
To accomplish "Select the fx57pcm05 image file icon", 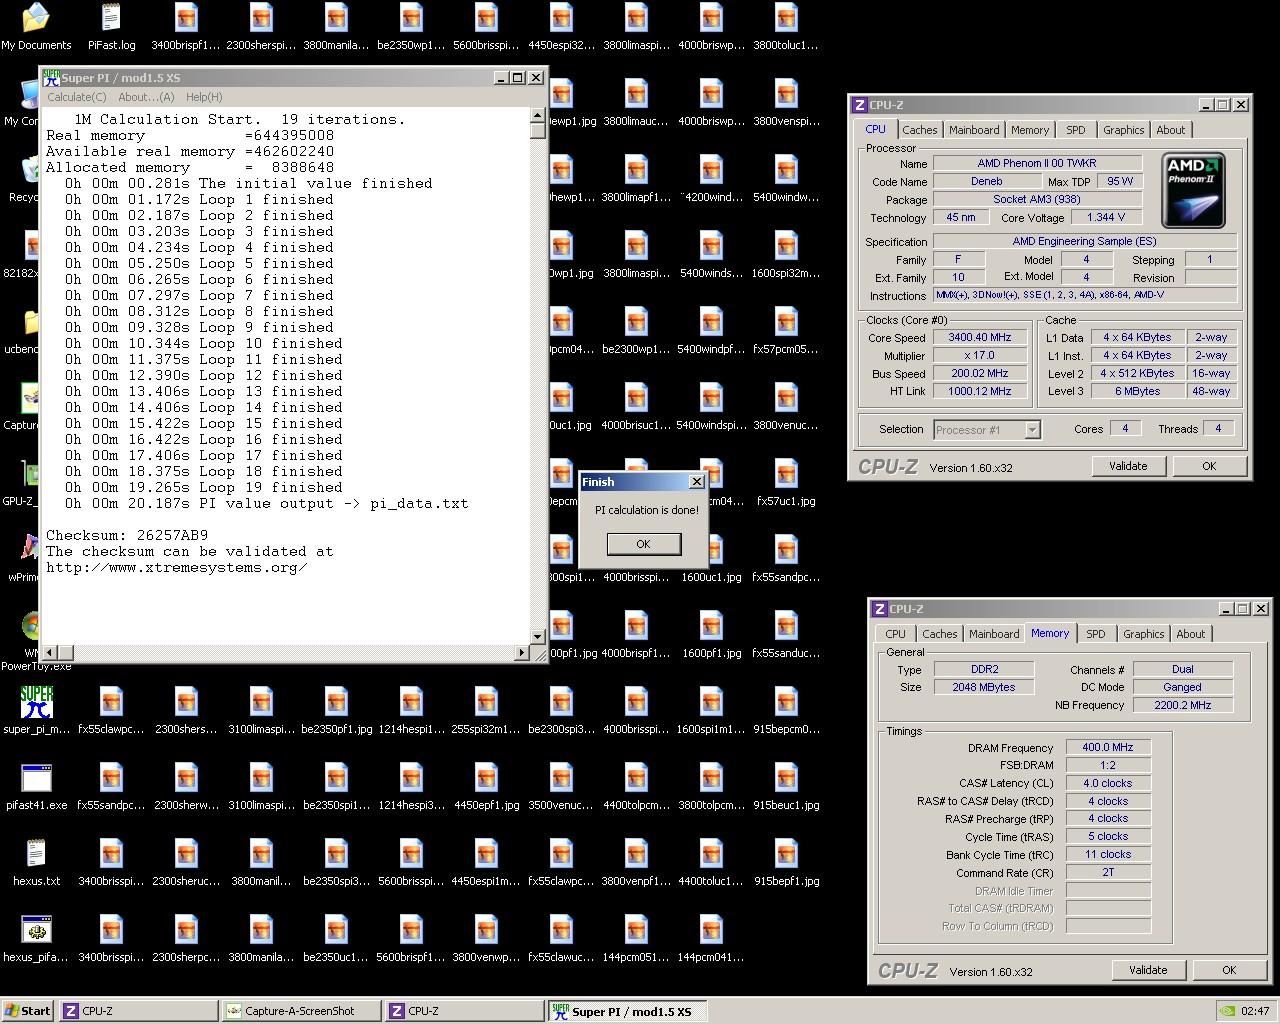I will click(x=786, y=322).
